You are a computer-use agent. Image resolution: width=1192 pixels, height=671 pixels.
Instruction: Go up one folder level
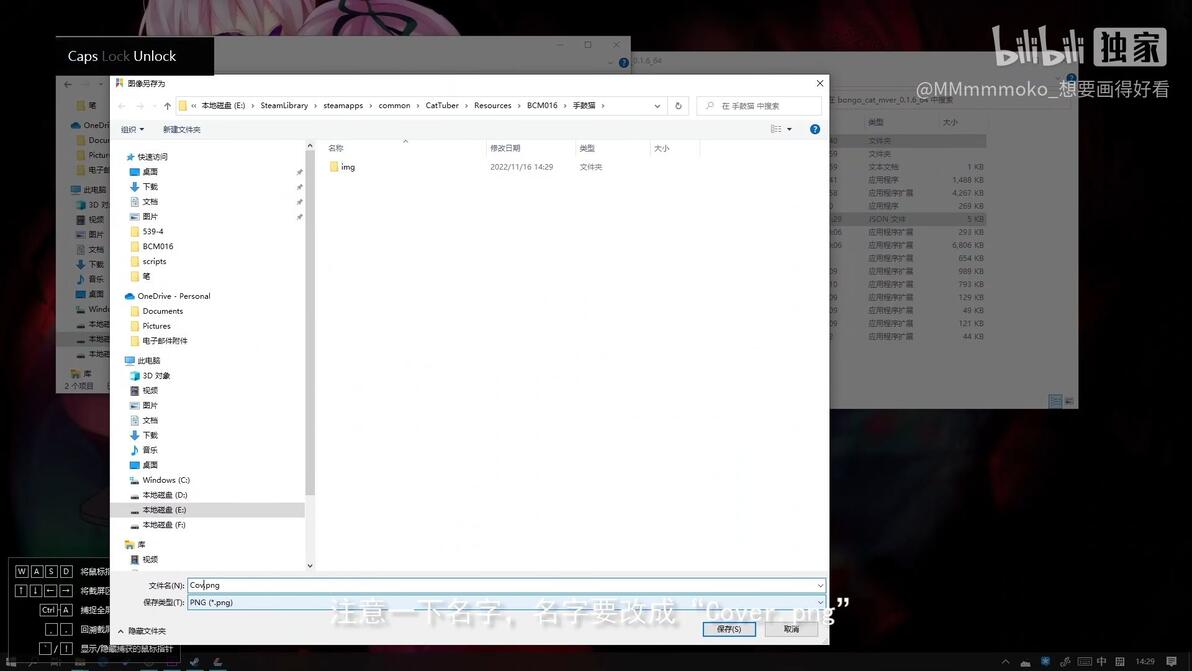[x=167, y=106]
